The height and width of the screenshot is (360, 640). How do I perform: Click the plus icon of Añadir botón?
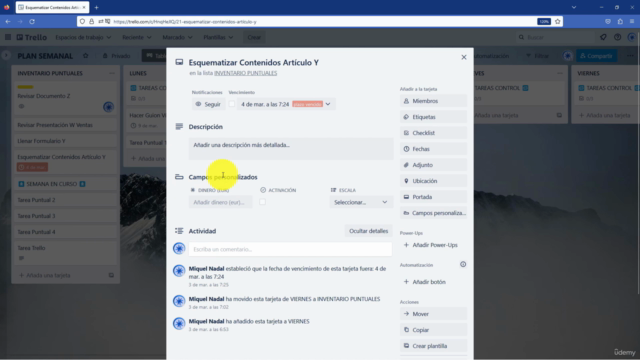tap(406, 282)
